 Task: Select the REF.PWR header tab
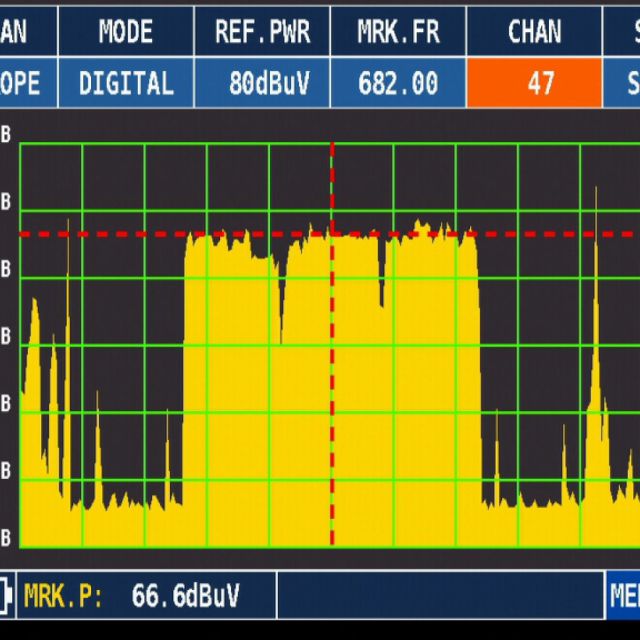click(263, 31)
